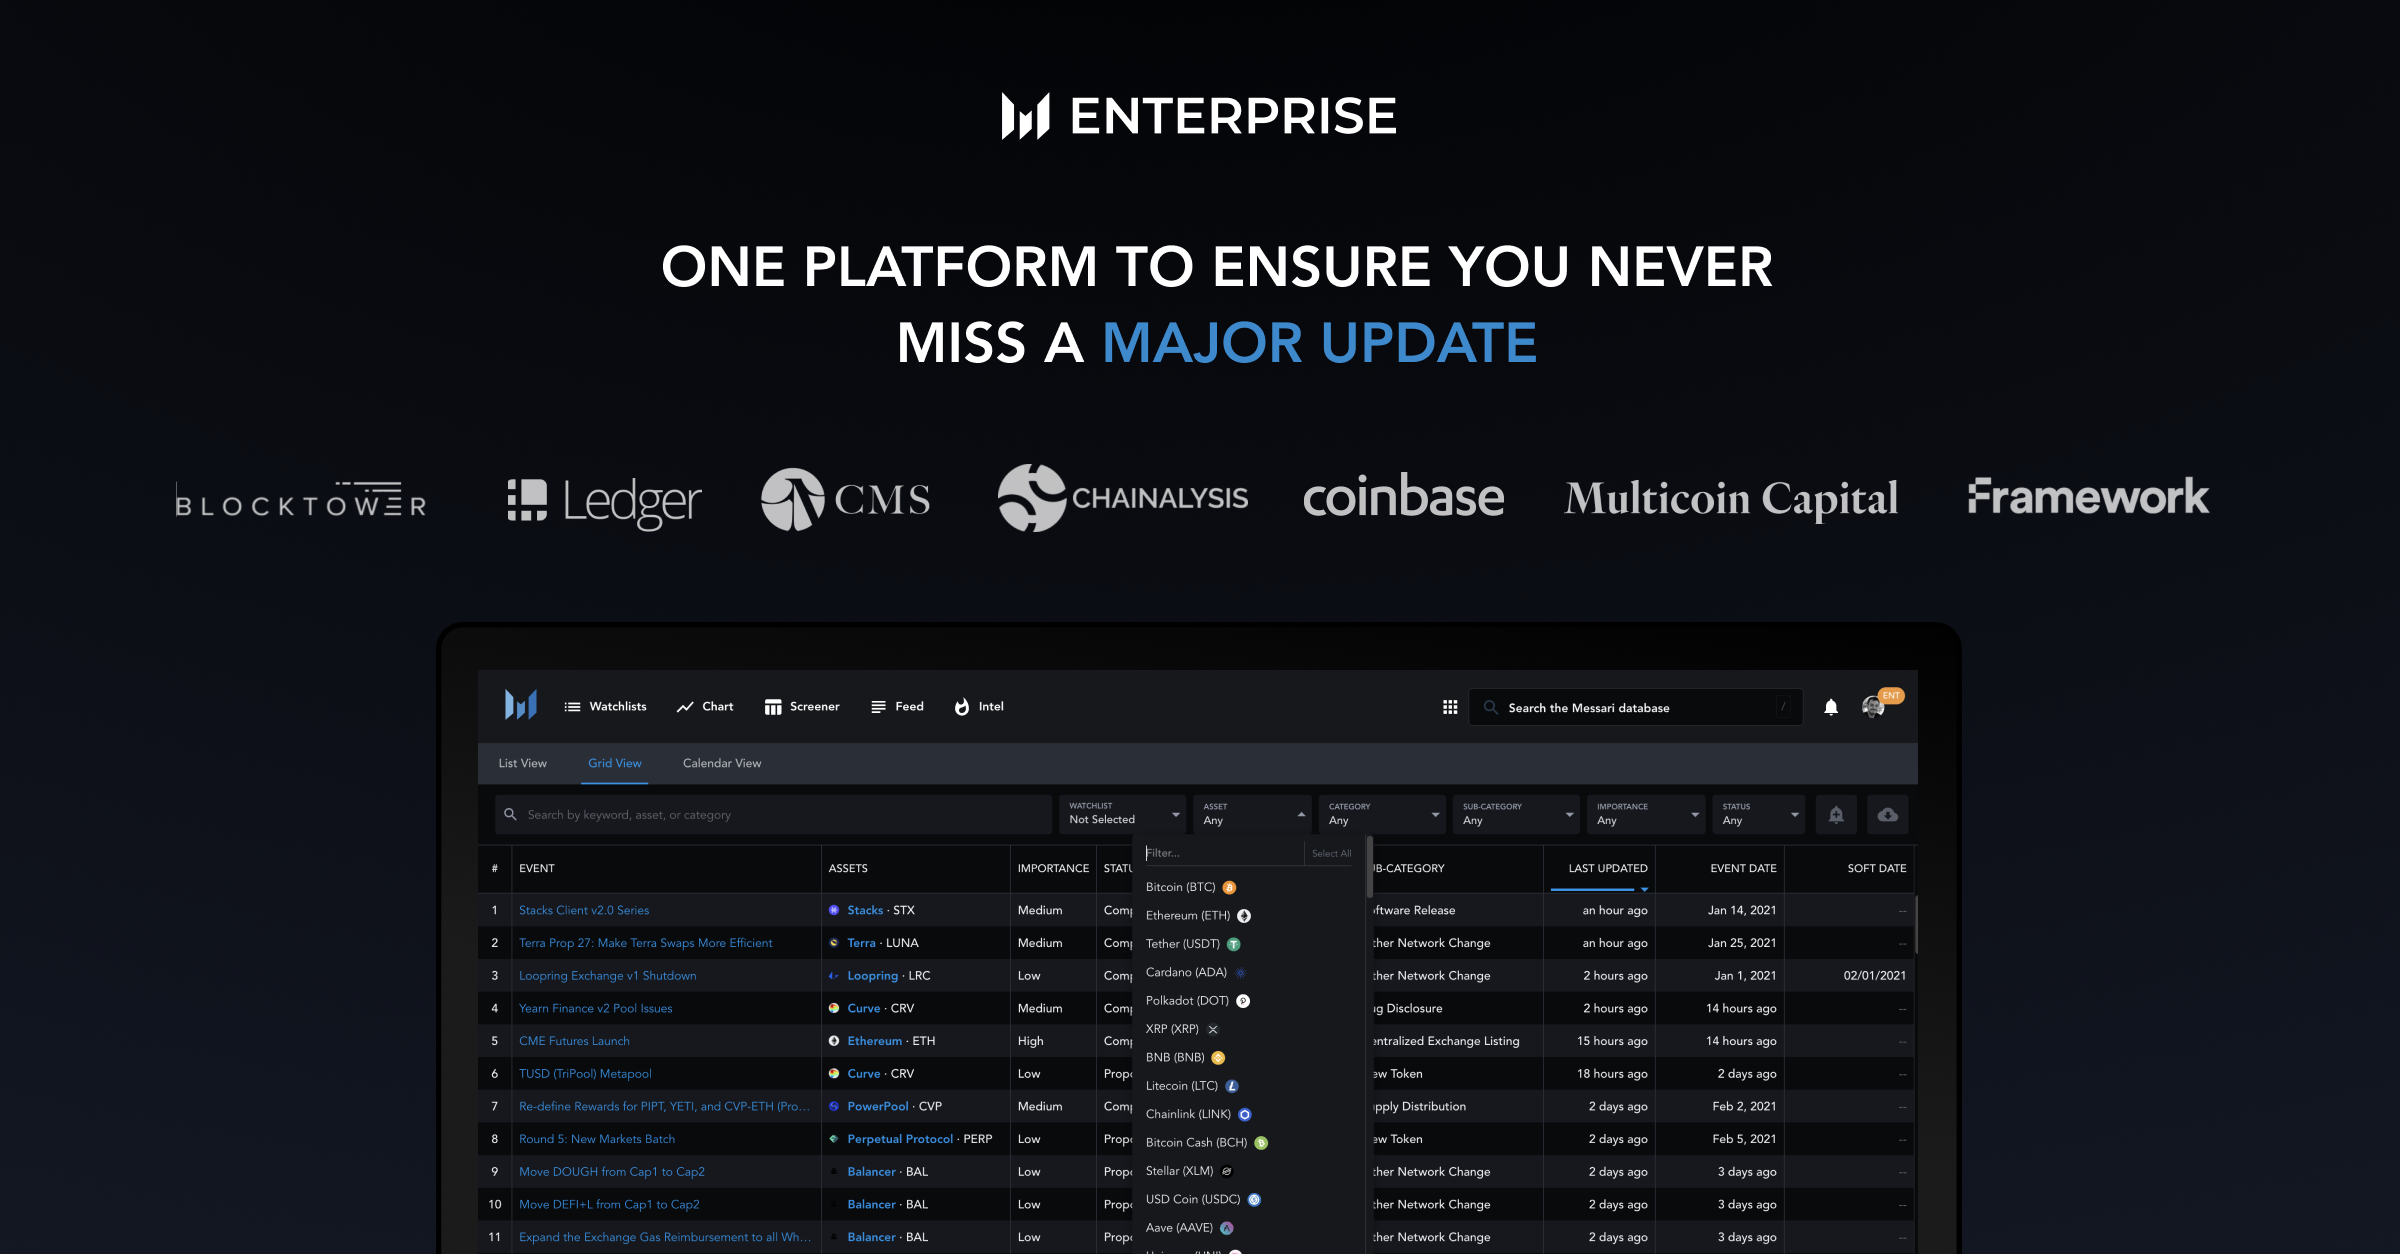Click the Stacks asset link
Screen dimensions: 2400x1254
pos(865,910)
